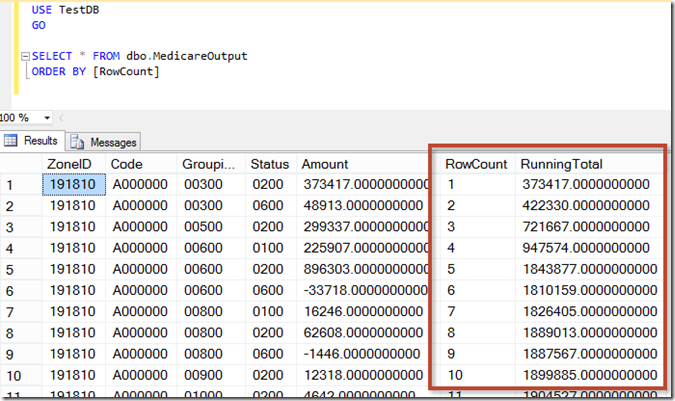Select the Amount column header
This screenshot has height=401, width=675.
325,164
